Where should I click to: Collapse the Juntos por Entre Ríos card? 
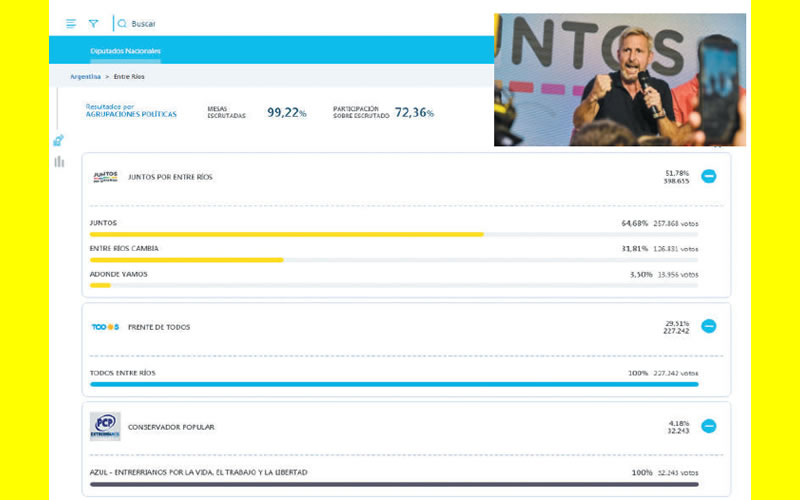708,176
